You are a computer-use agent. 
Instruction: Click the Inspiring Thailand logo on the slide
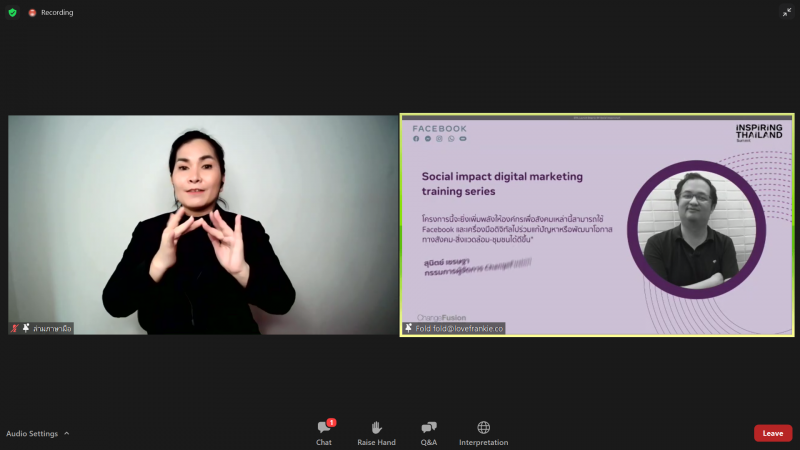coord(759,132)
